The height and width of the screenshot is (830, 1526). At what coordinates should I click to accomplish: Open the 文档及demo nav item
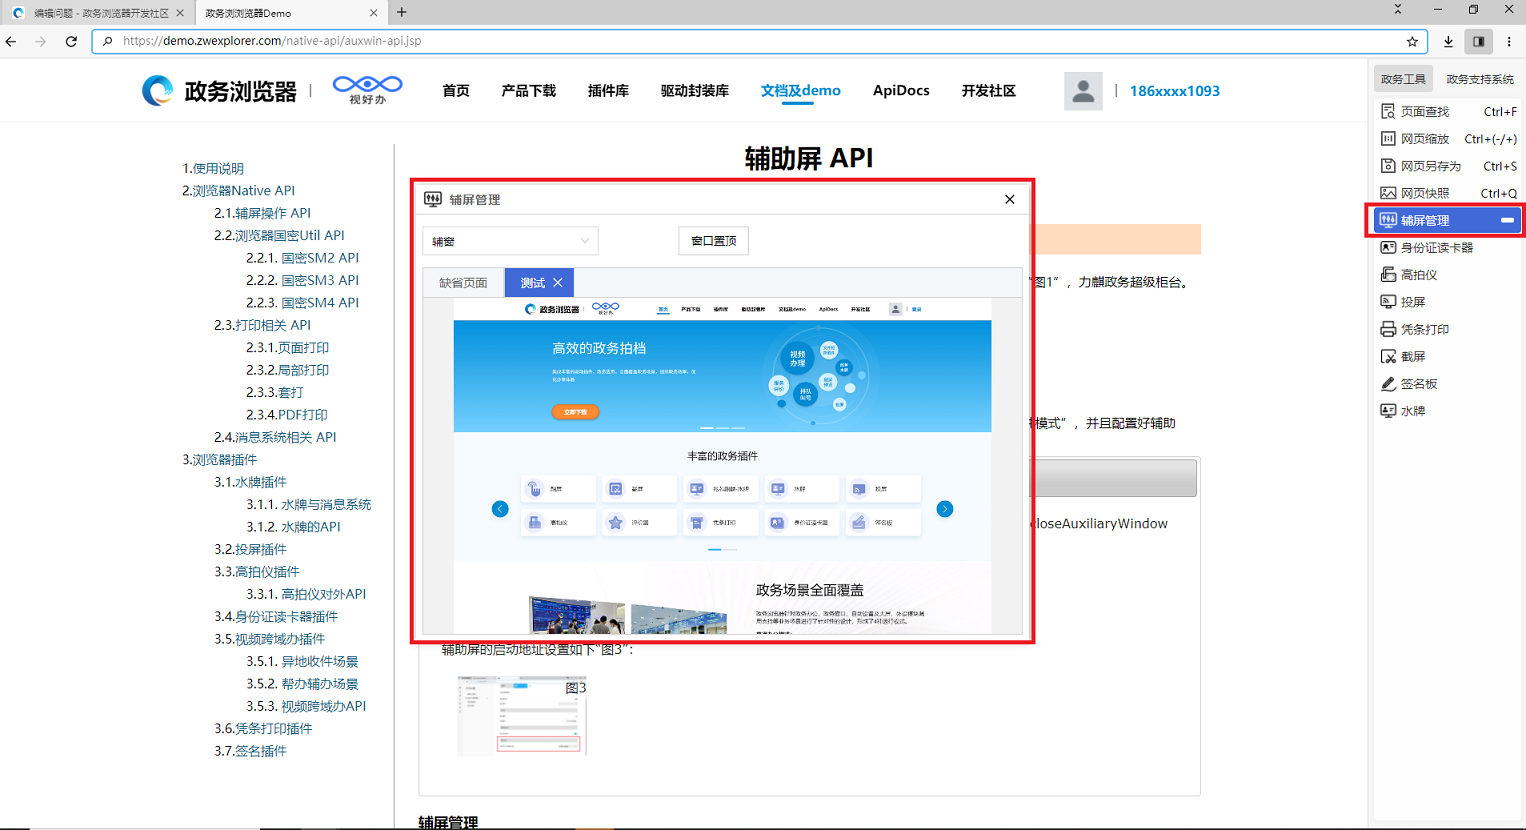(x=801, y=91)
